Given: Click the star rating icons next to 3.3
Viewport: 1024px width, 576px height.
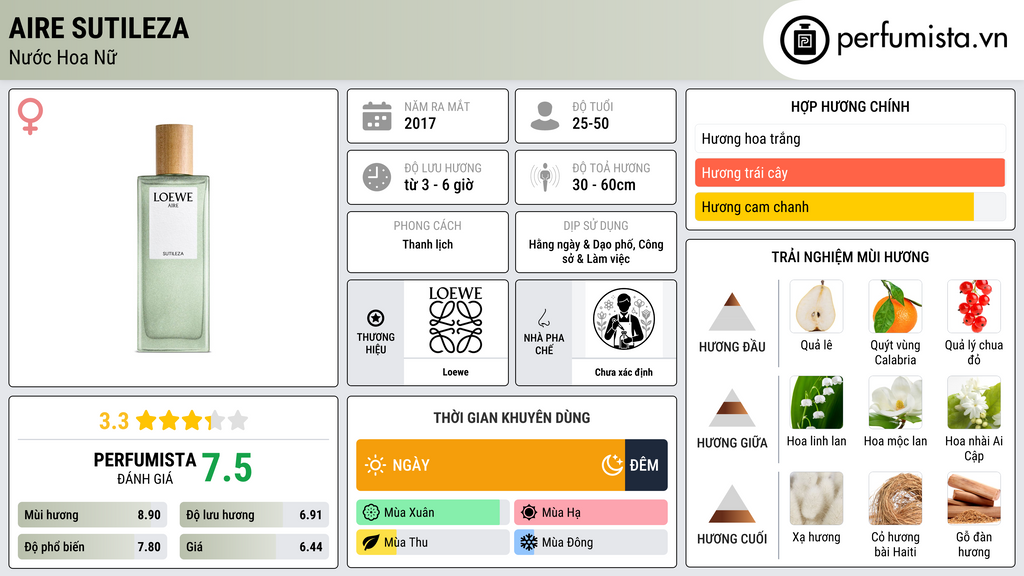Looking at the screenshot, I should click(192, 420).
